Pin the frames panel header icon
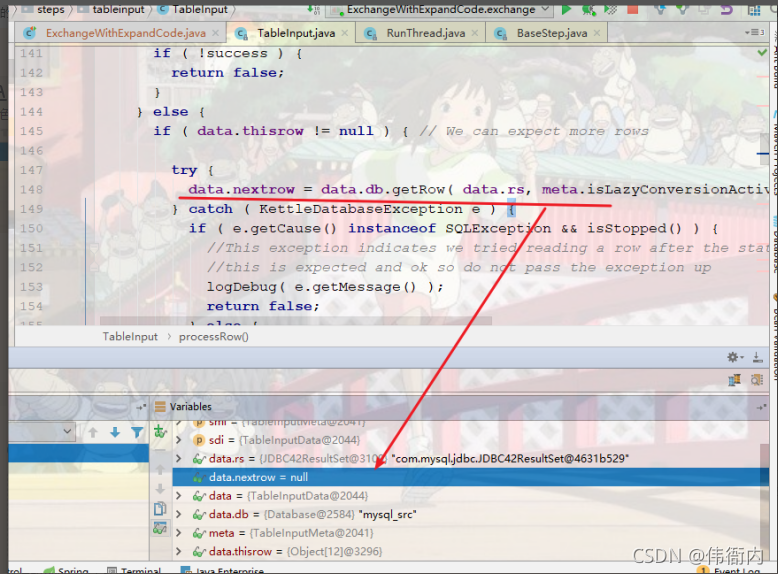This screenshot has height=574, width=778. tap(141, 407)
